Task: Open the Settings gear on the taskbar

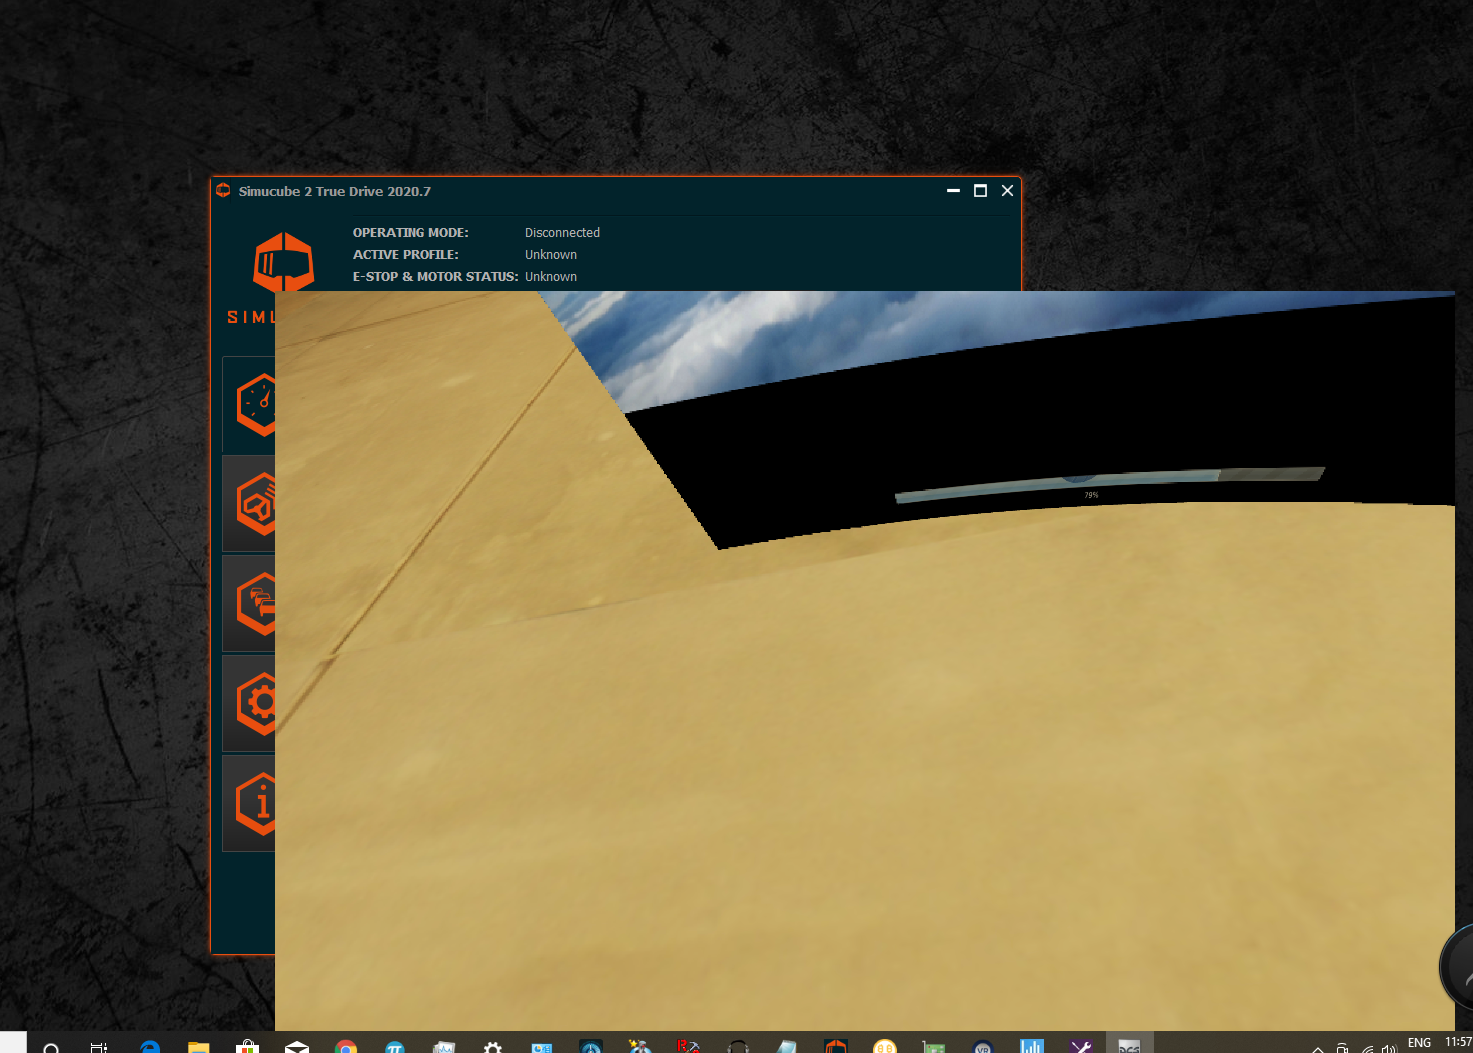Action: (493, 1047)
